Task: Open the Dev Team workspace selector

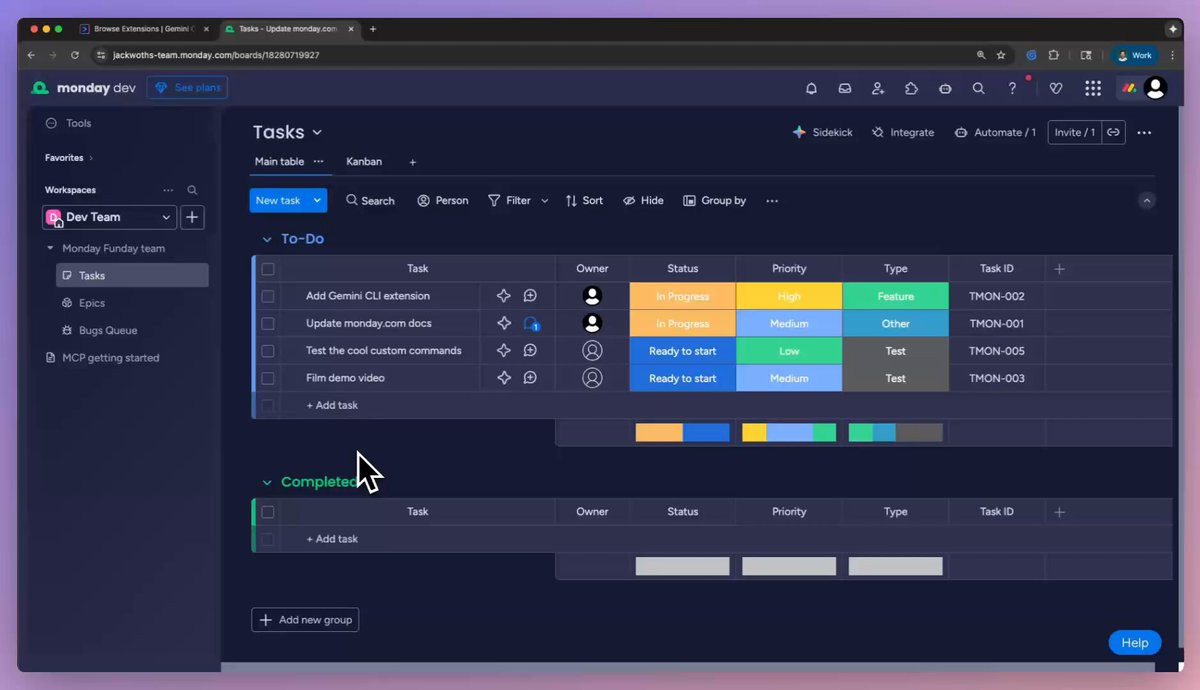Action: [x=109, y=217]
